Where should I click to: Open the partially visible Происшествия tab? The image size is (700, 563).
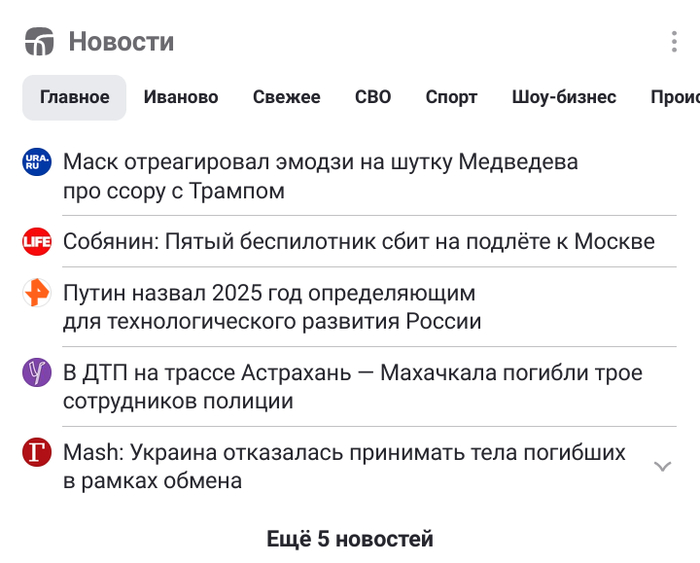coord(675,97)
